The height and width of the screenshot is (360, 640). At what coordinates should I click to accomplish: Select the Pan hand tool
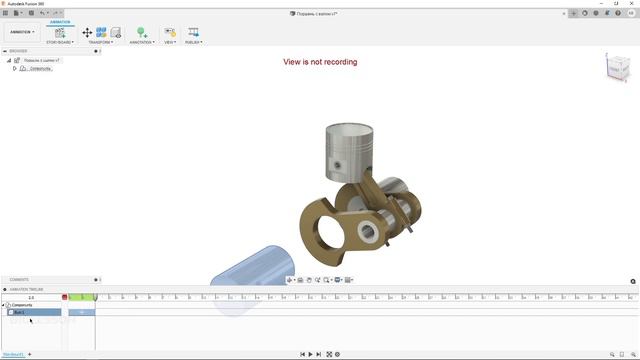(309, 280)
